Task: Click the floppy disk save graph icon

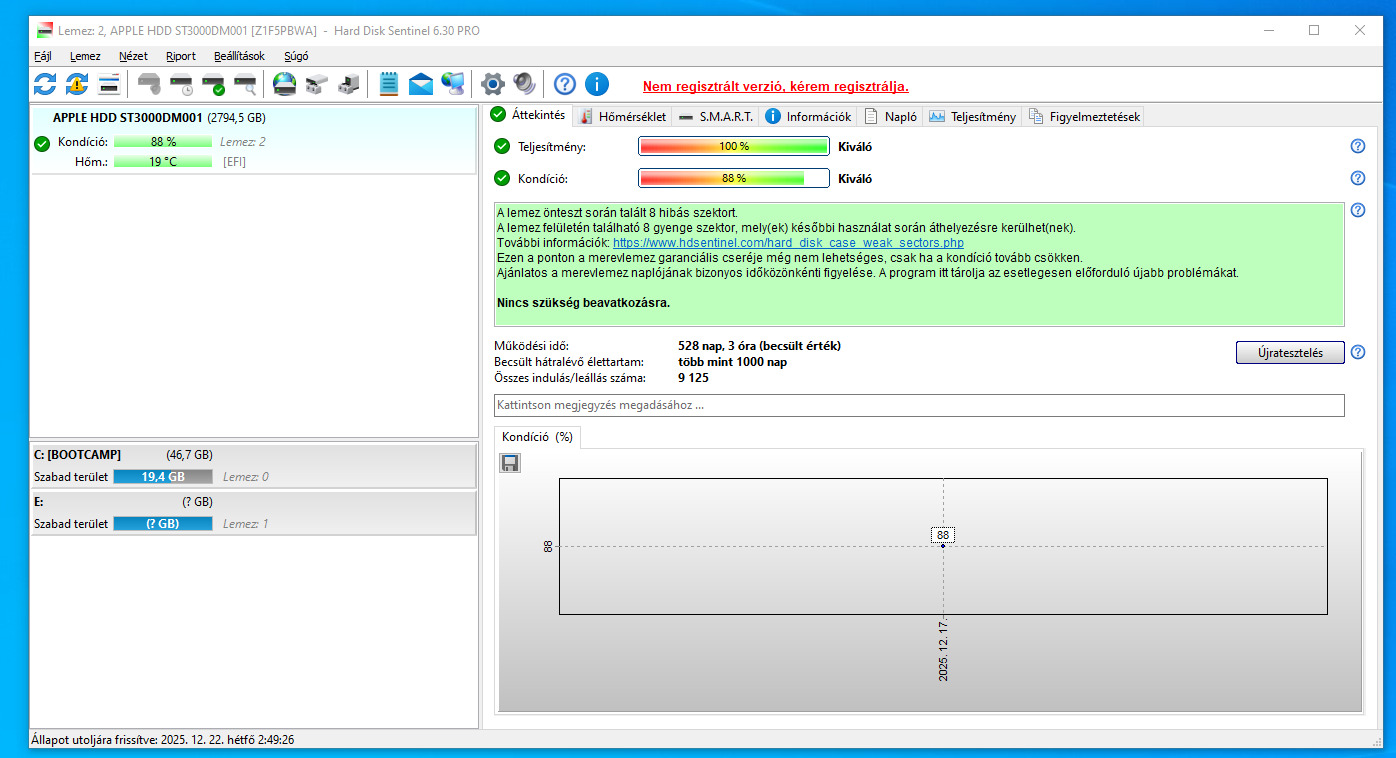Action: 510,462
